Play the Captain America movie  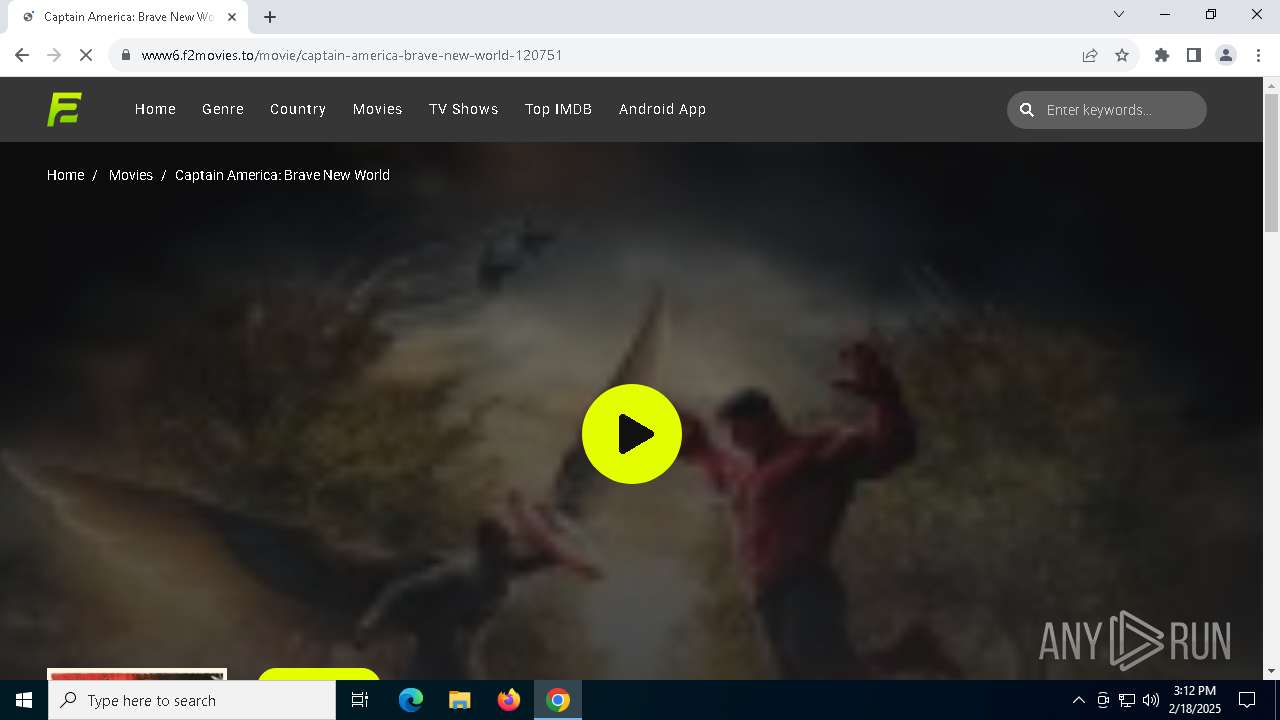click(x=632, y=434)
